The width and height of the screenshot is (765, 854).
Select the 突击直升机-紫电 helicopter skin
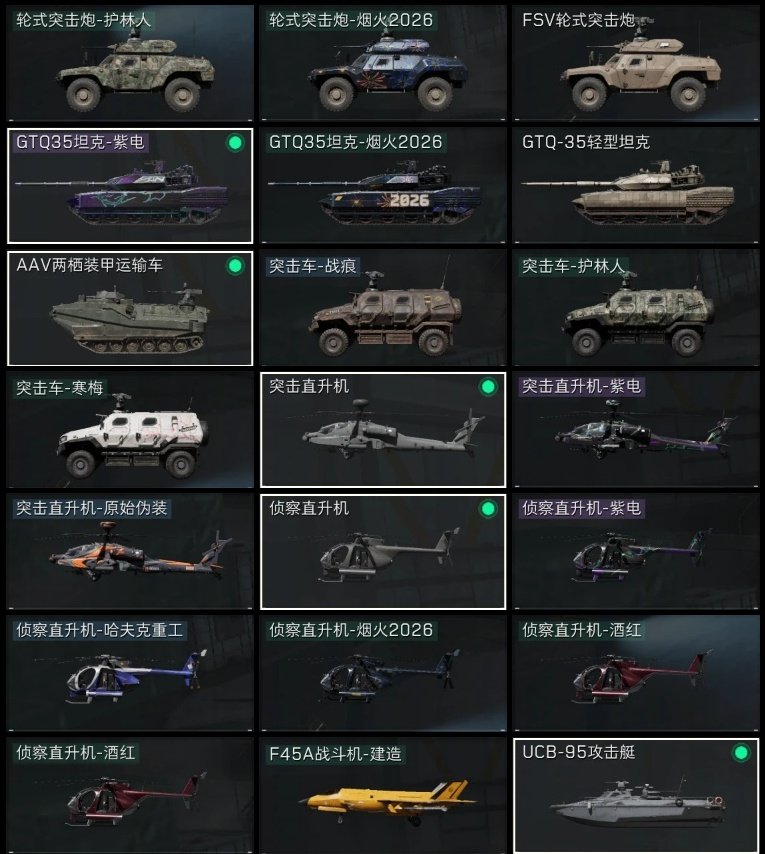pos(636,430)
